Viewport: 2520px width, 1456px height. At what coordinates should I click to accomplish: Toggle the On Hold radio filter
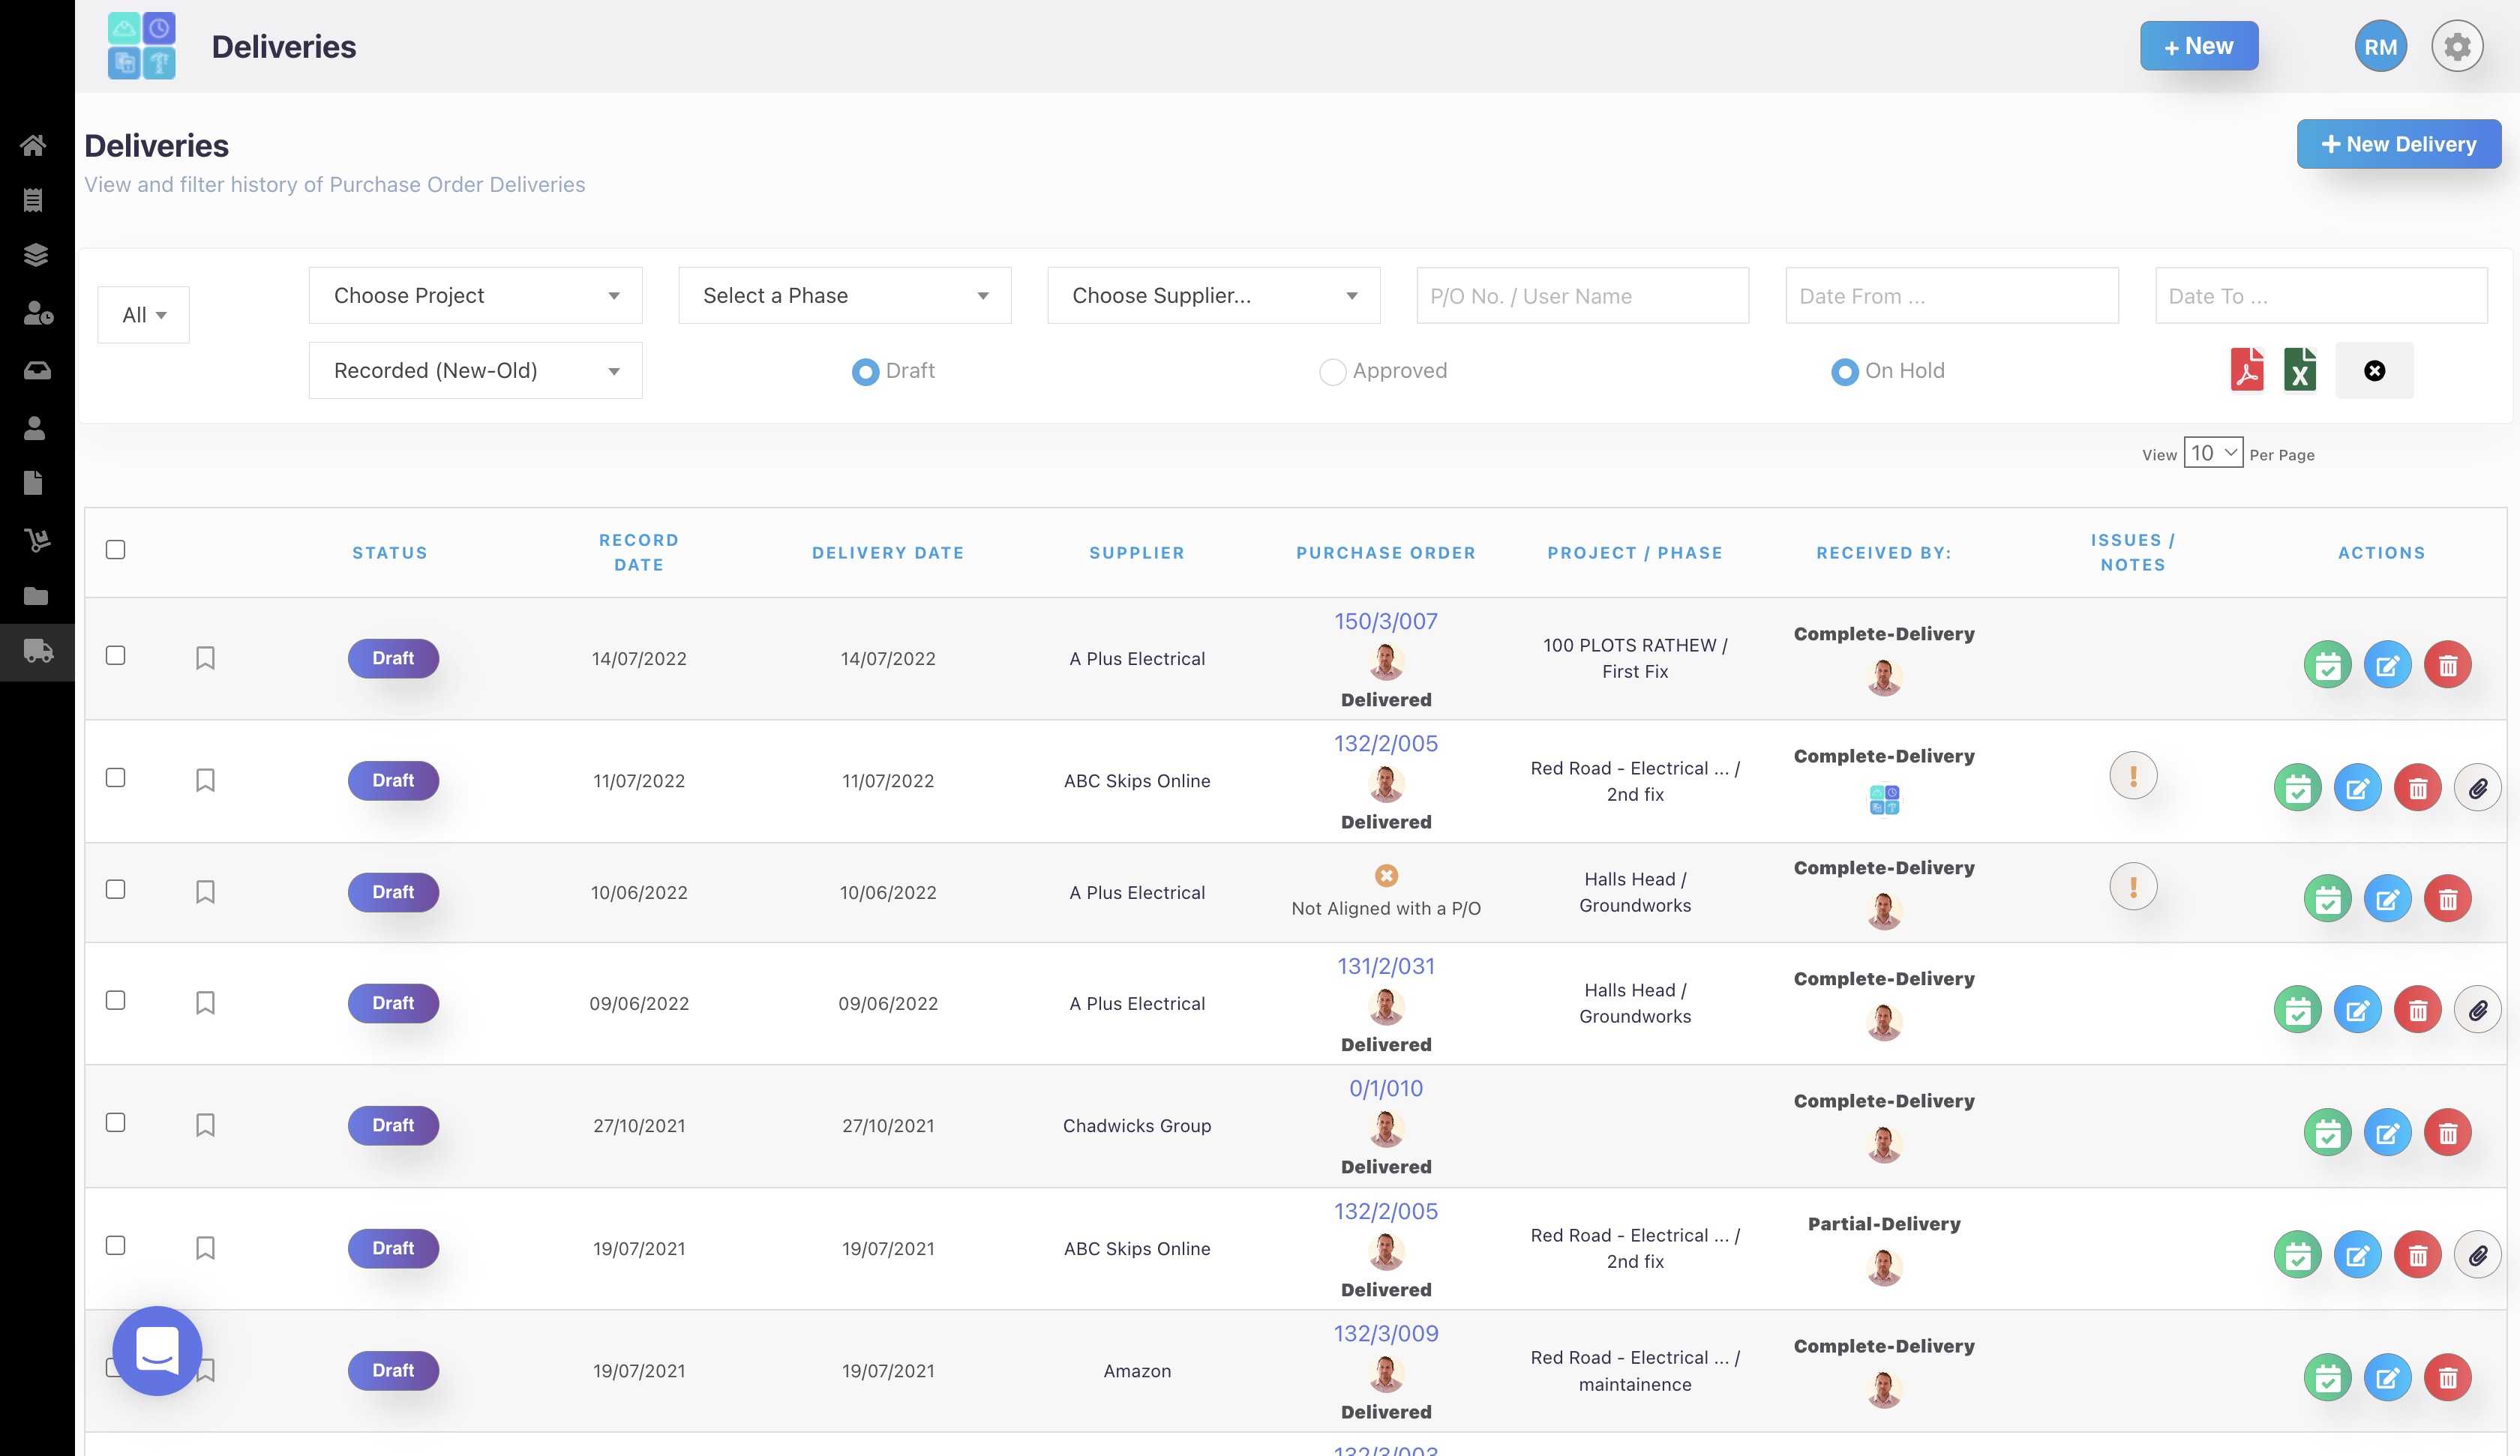point(1844,372)
